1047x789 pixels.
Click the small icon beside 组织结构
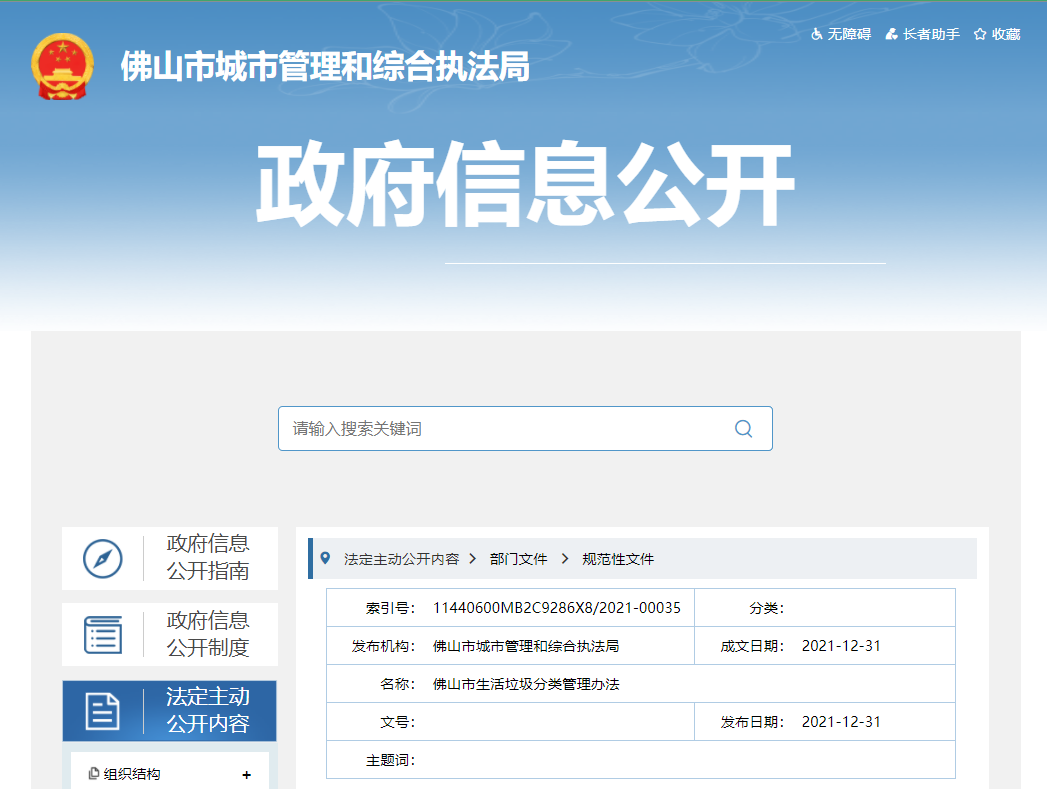click(94, 774)
